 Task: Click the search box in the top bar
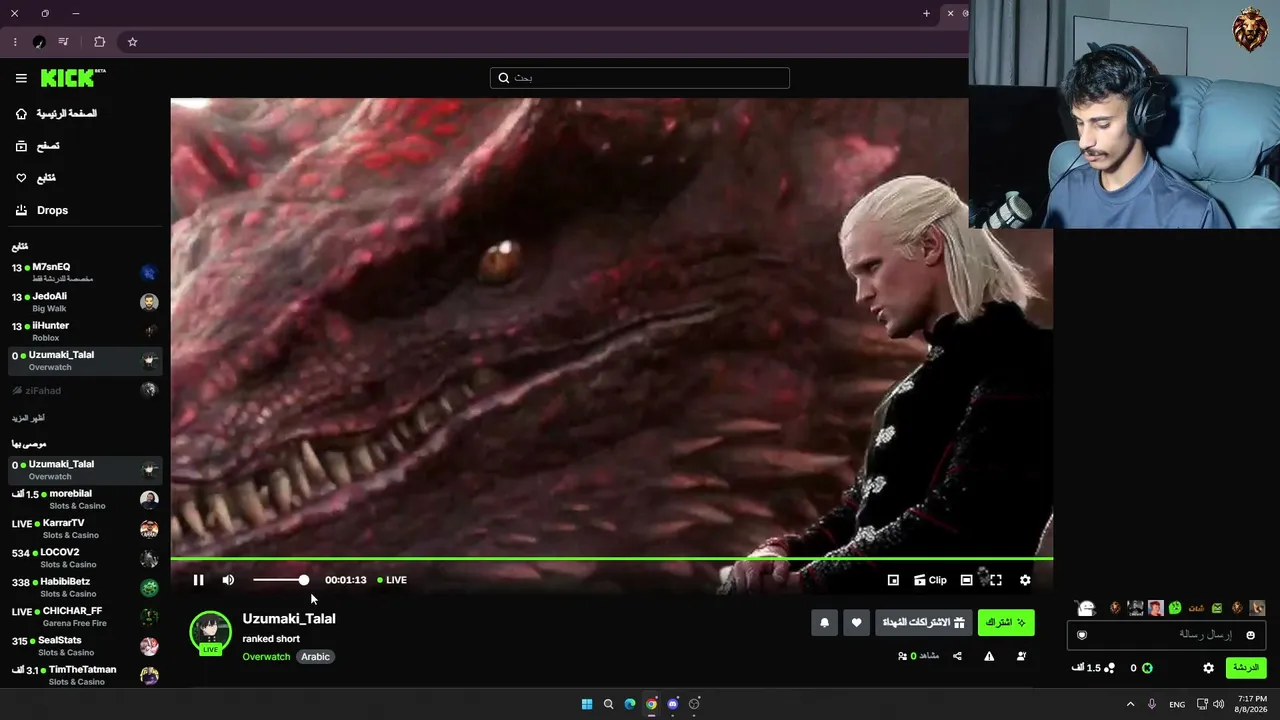640,78
